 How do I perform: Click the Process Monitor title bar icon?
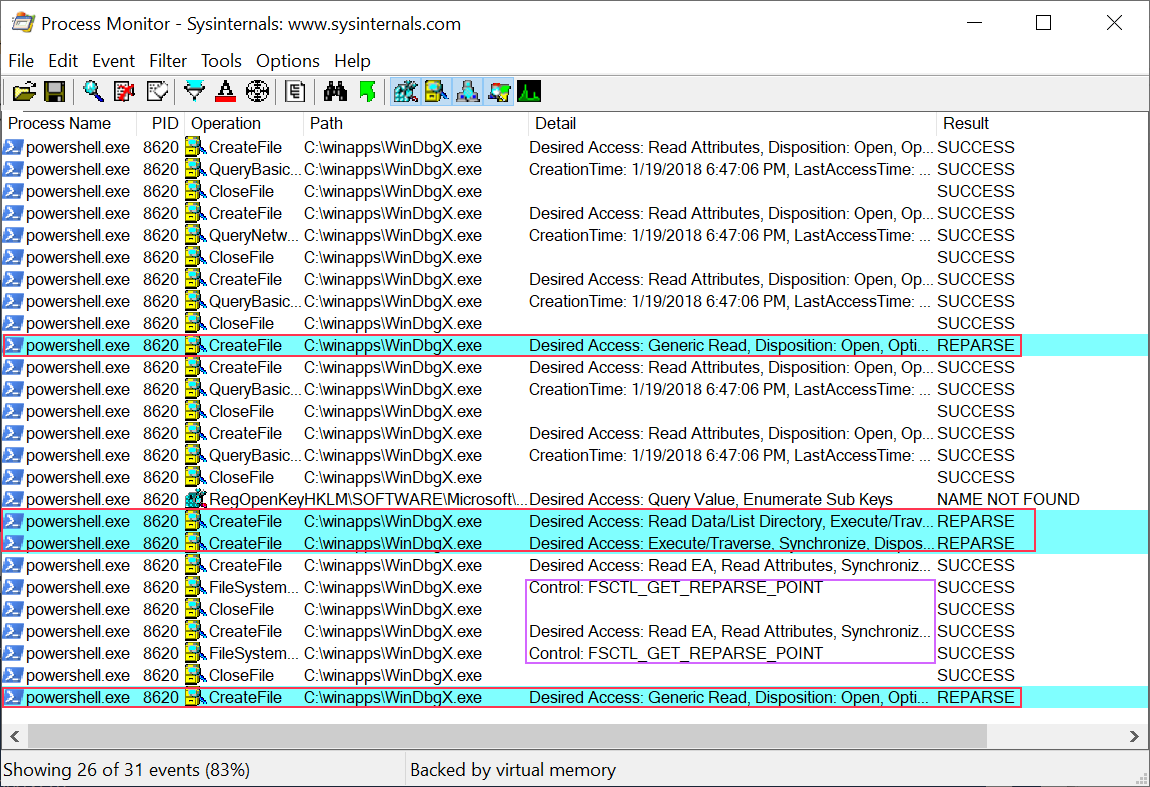pos(23,23)
